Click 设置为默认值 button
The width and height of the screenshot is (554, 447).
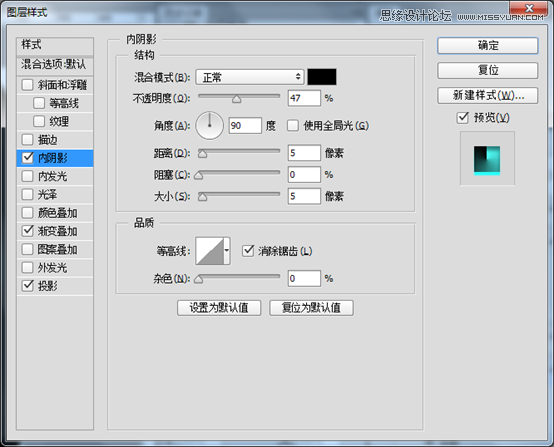219,308
